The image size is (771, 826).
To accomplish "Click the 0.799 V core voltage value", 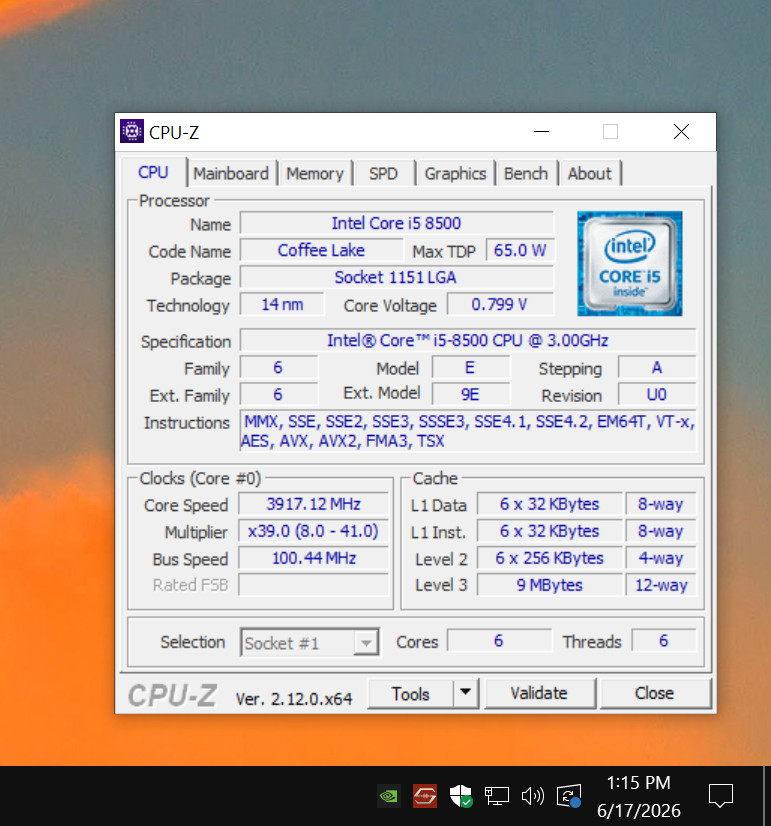I will (499, 304).
